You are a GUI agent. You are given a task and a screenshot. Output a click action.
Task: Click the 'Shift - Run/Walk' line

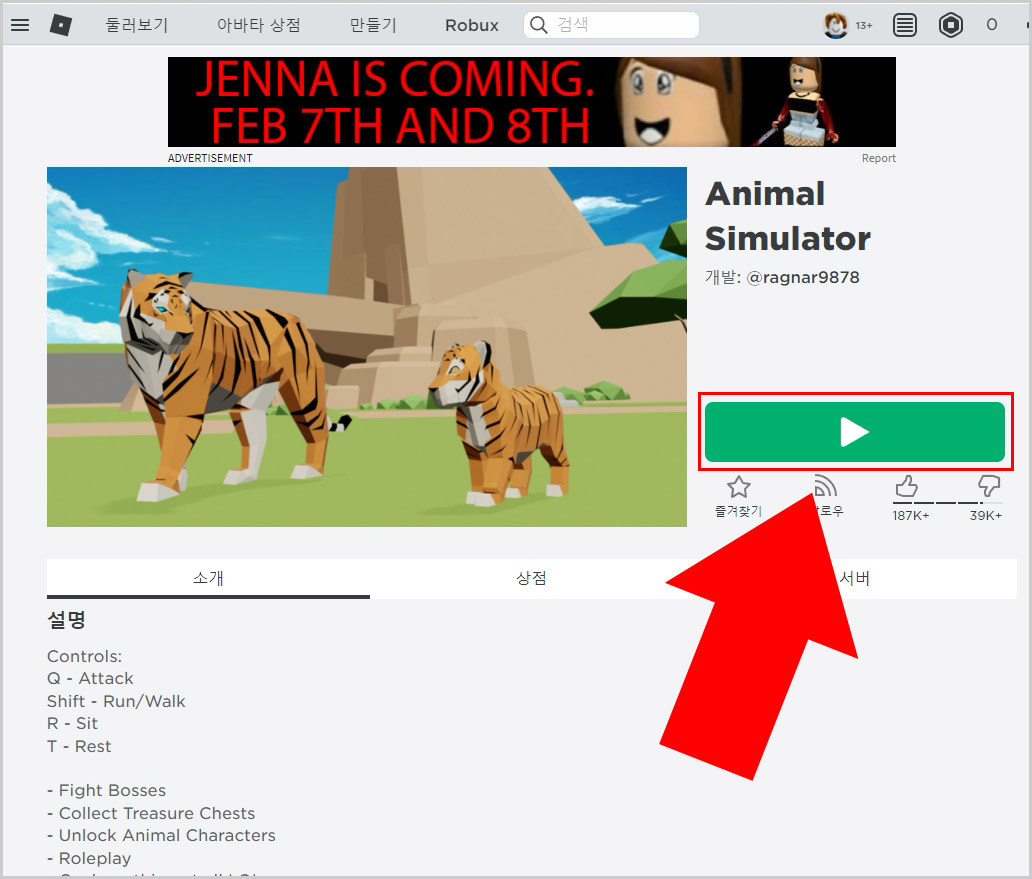tap(116, 701)
